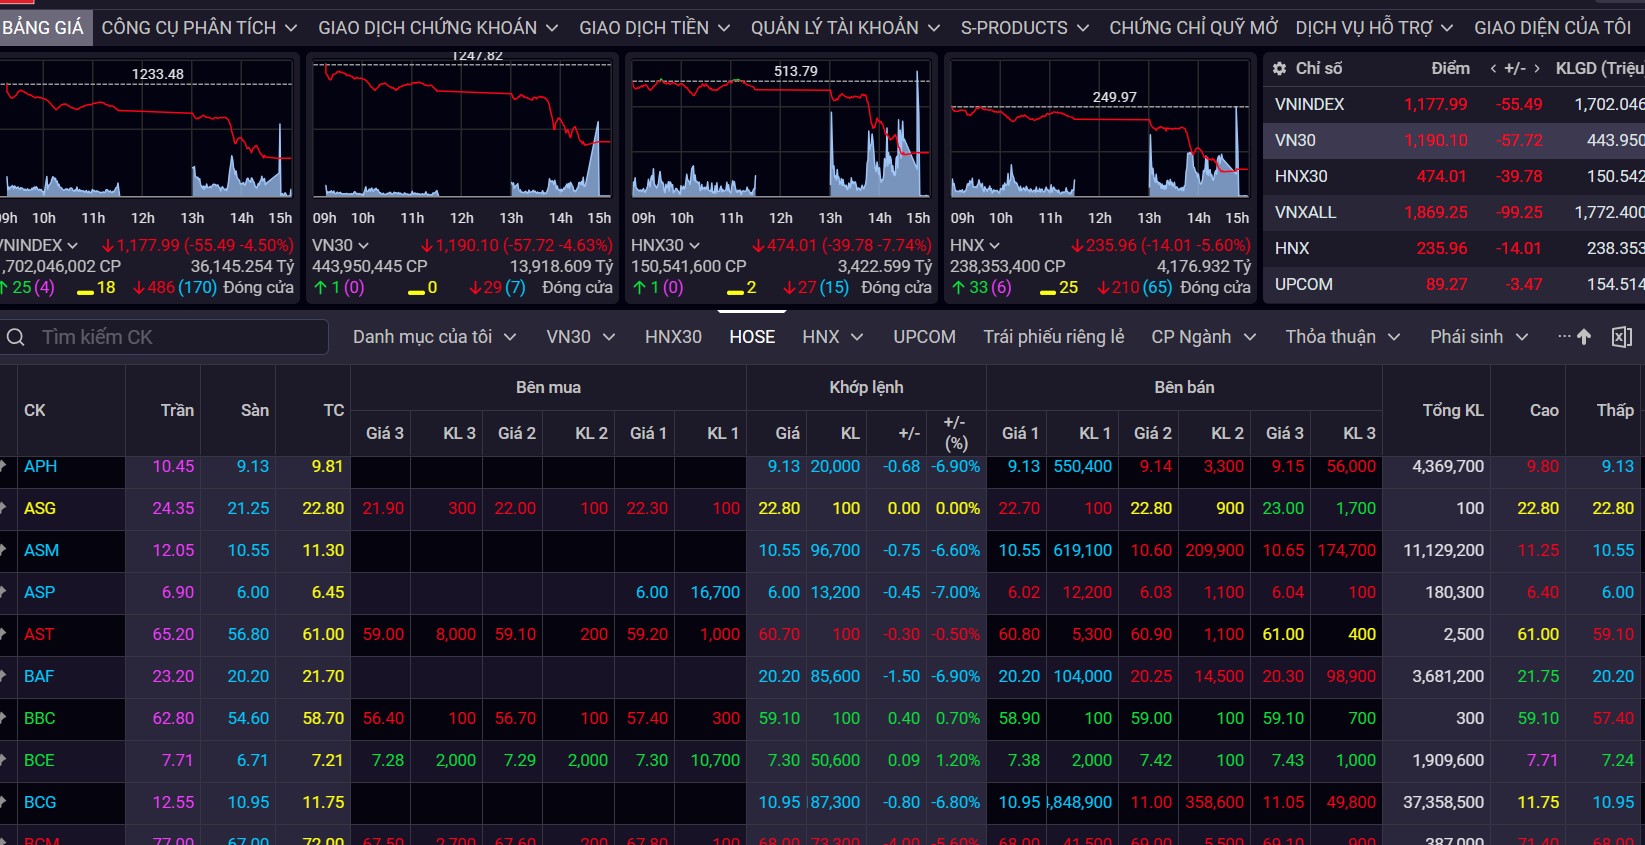Select VNINDEX row in index table
The image size is (1645, 845).
[x=1454, y=104]
